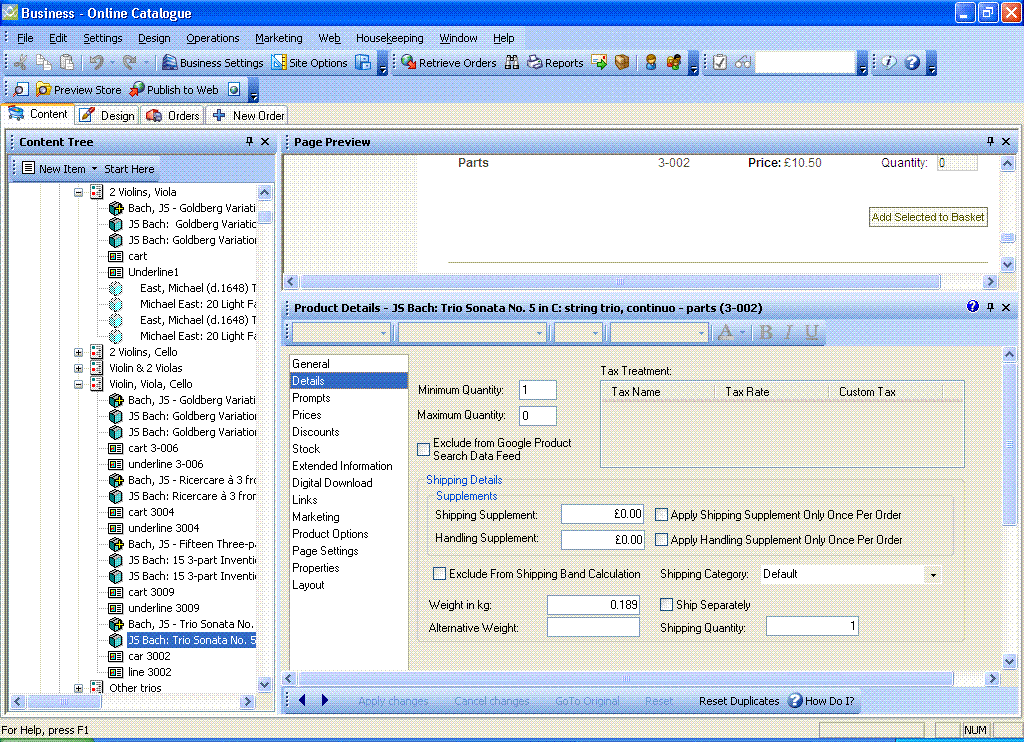Click the Publish to Web icon

136,90
